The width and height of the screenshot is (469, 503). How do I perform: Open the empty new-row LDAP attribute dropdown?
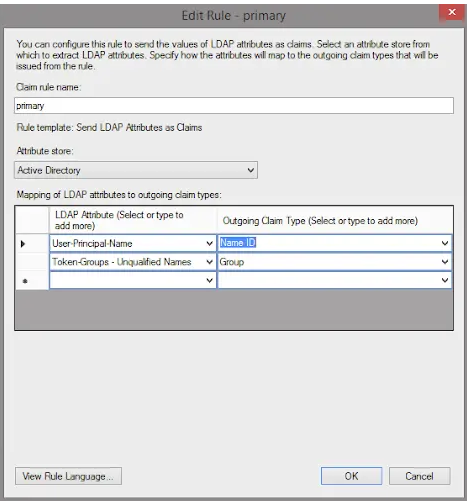133,280
